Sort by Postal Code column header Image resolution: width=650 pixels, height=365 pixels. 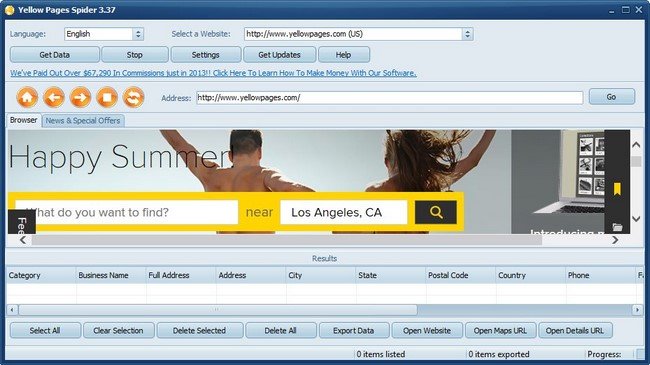click(461, 275)
